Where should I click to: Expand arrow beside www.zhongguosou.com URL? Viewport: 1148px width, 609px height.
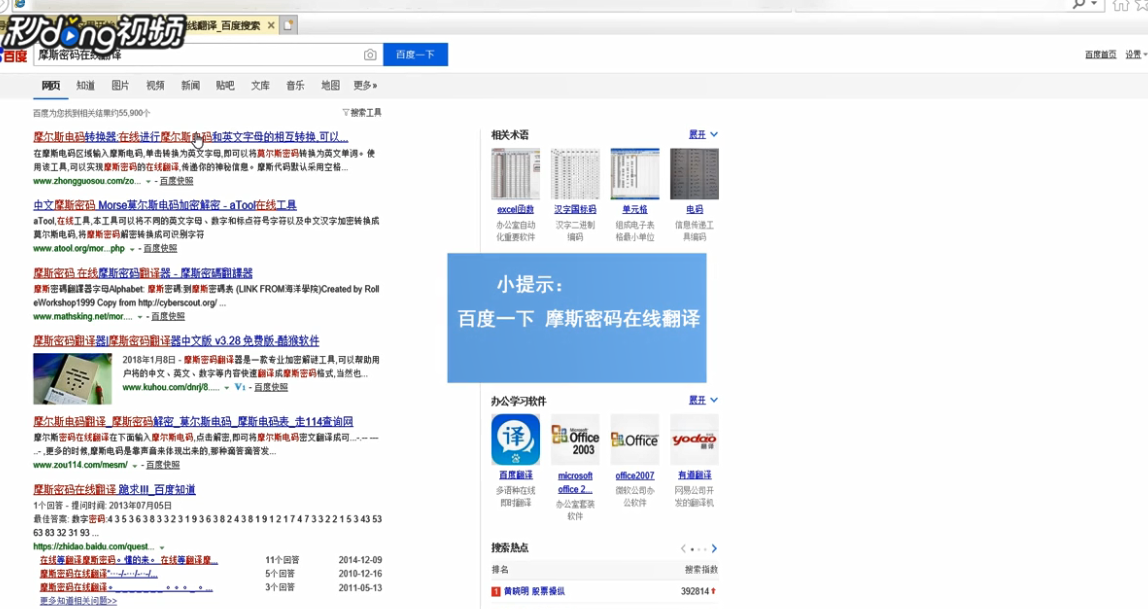pyautogui.click(x=148, y=182)
